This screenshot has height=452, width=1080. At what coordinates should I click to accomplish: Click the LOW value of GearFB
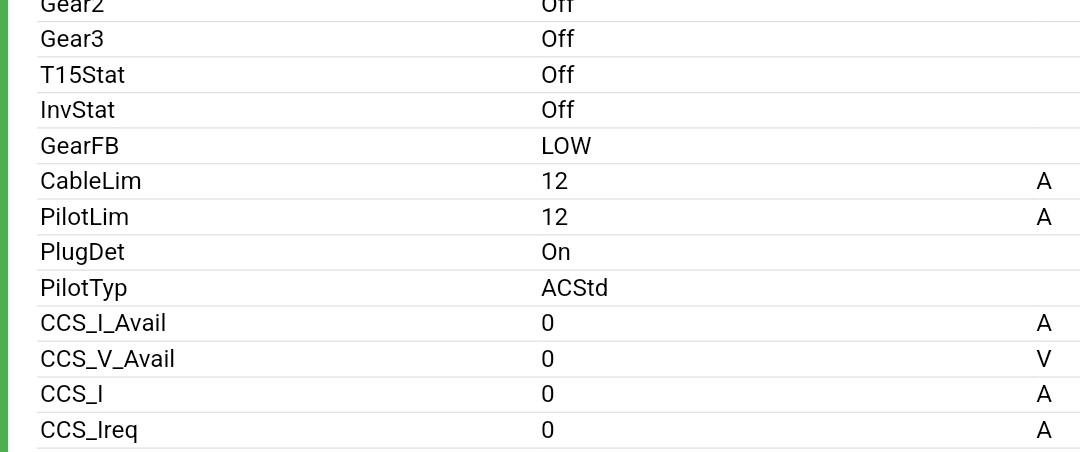566,146
